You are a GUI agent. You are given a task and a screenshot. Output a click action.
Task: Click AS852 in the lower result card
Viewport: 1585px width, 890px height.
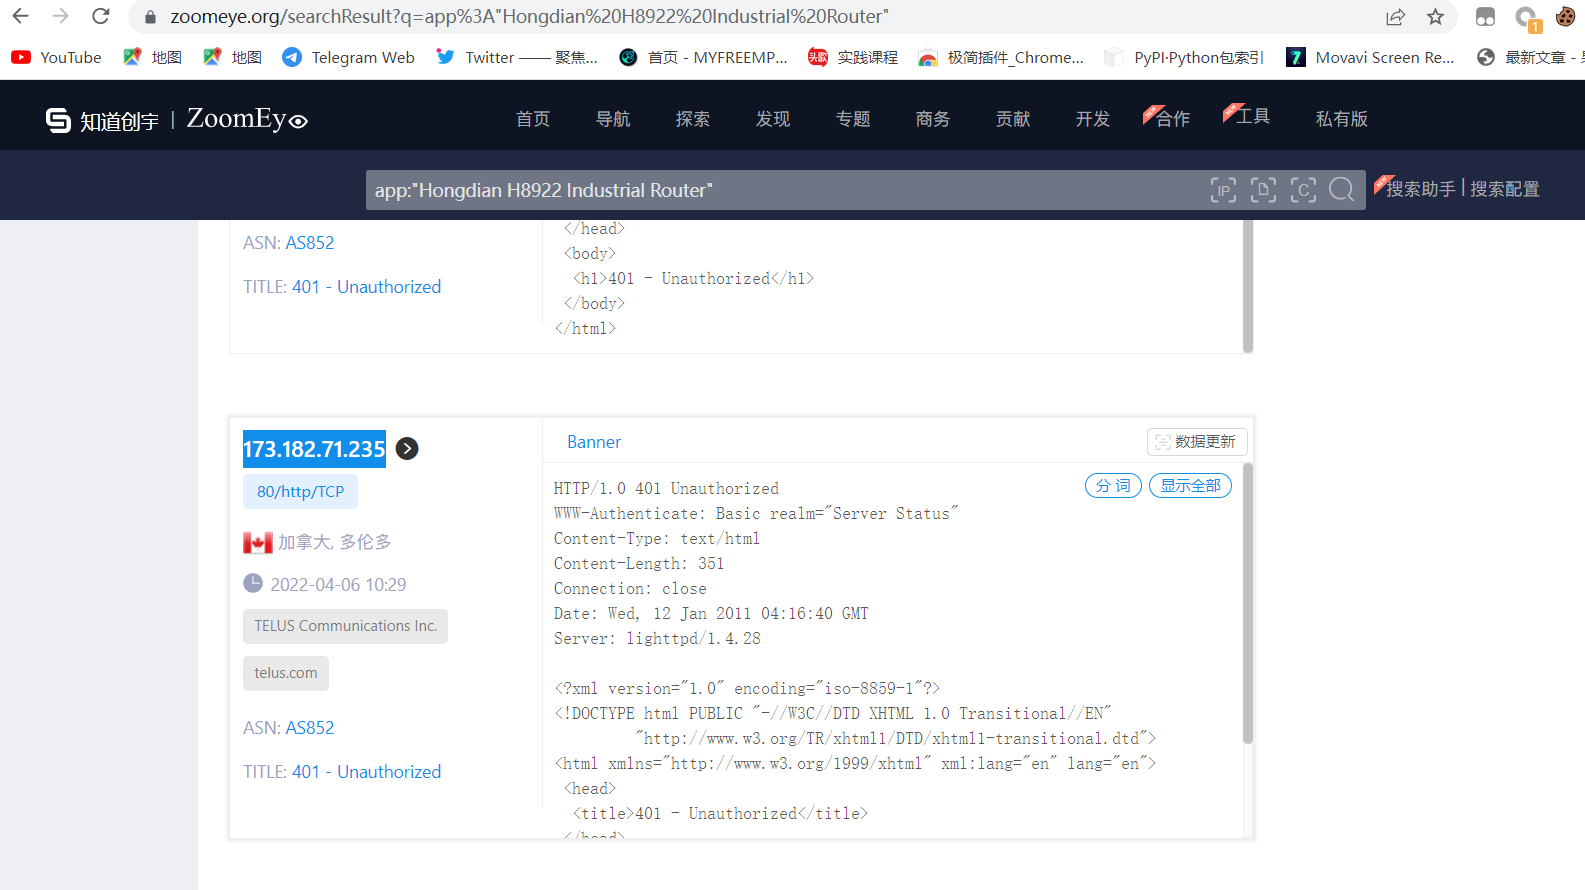click(x=310, y=728)
